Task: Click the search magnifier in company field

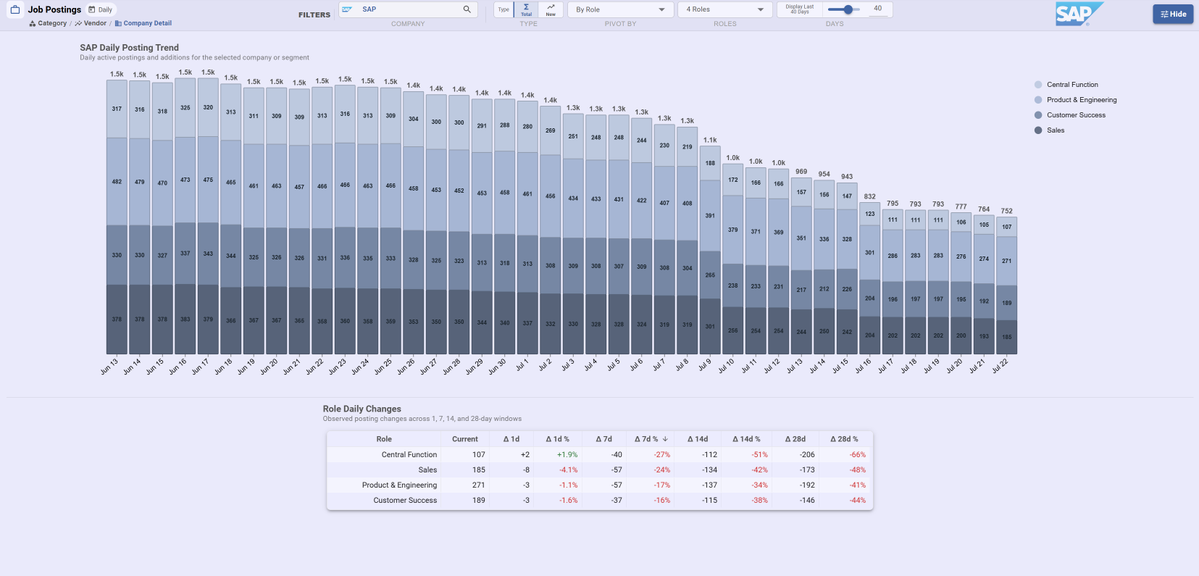Action: 467,10
